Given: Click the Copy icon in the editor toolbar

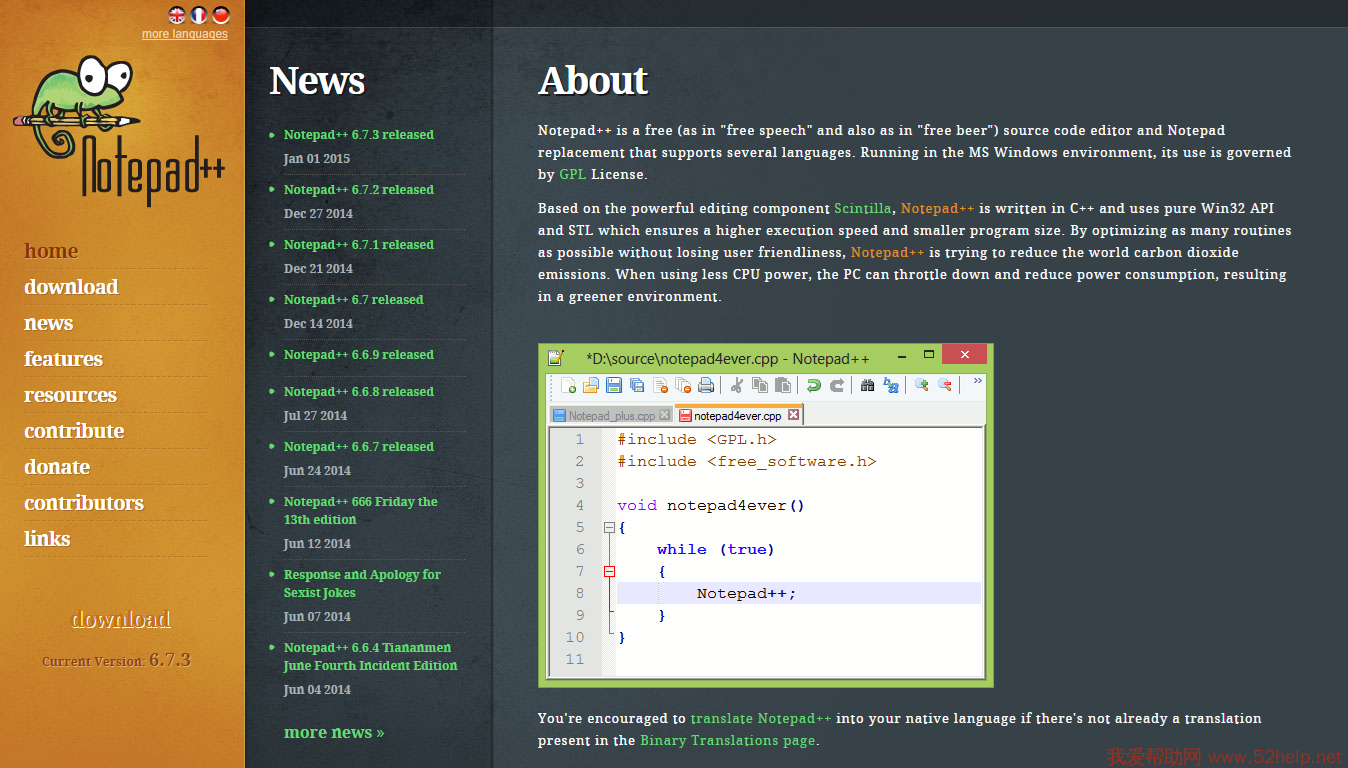Looking at the screenshot, I should click(760, 386).
